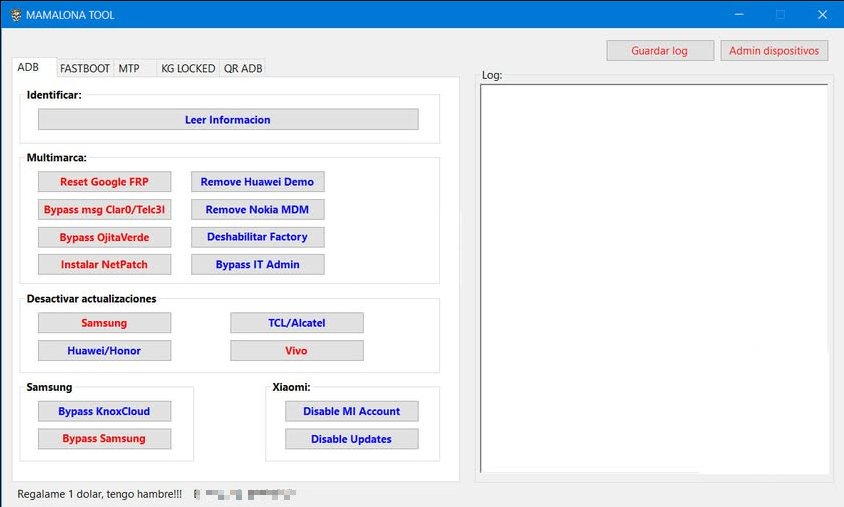Click Remove Huawei Demo
This screenshot has height=507, width=844.
click(258, 182)
